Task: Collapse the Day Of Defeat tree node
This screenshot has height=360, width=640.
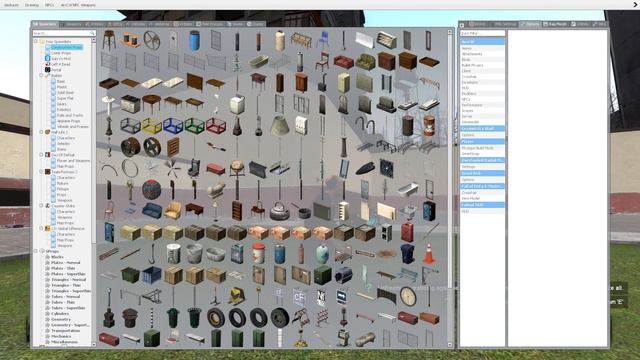Action: pos(41,155)
